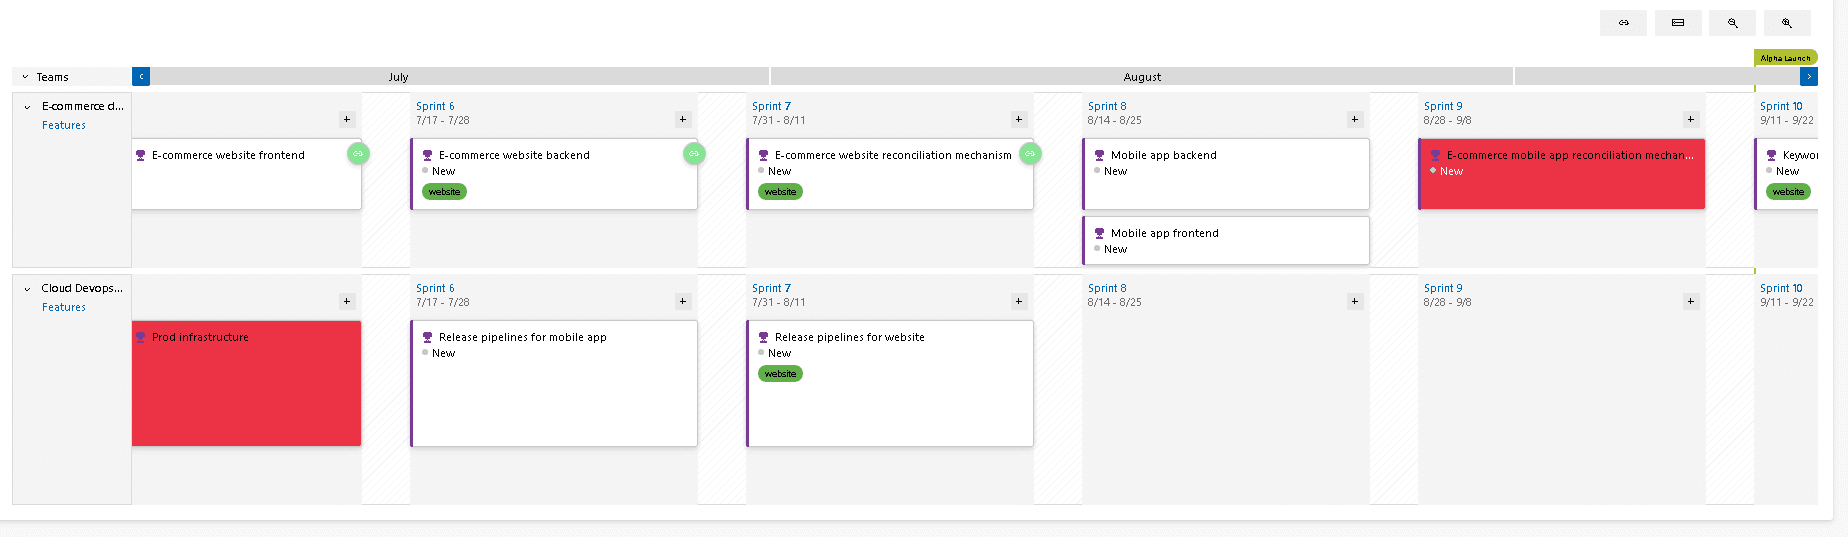Show dependencies of website reconciliation mechanism card
Viewport: 1848px width, 537px height.
click(x=1030, y=153)
